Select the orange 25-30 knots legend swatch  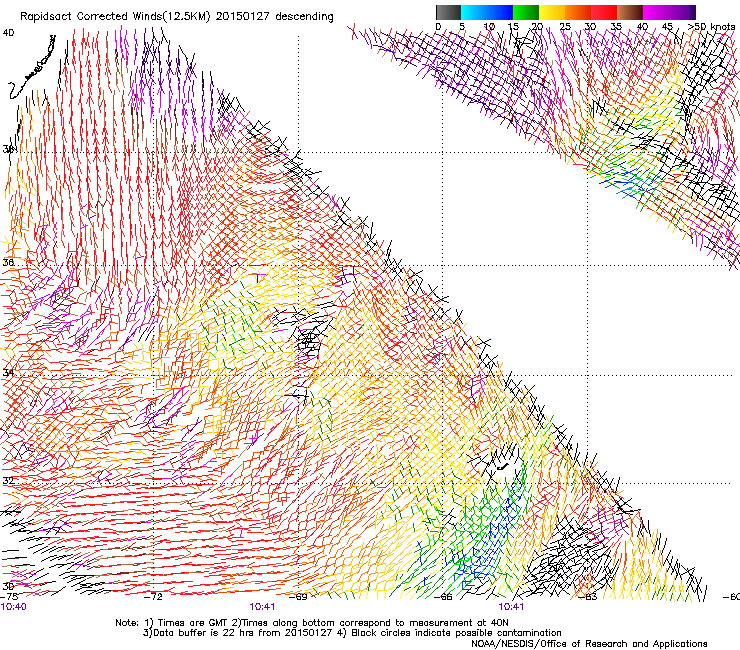coord(578,12)
